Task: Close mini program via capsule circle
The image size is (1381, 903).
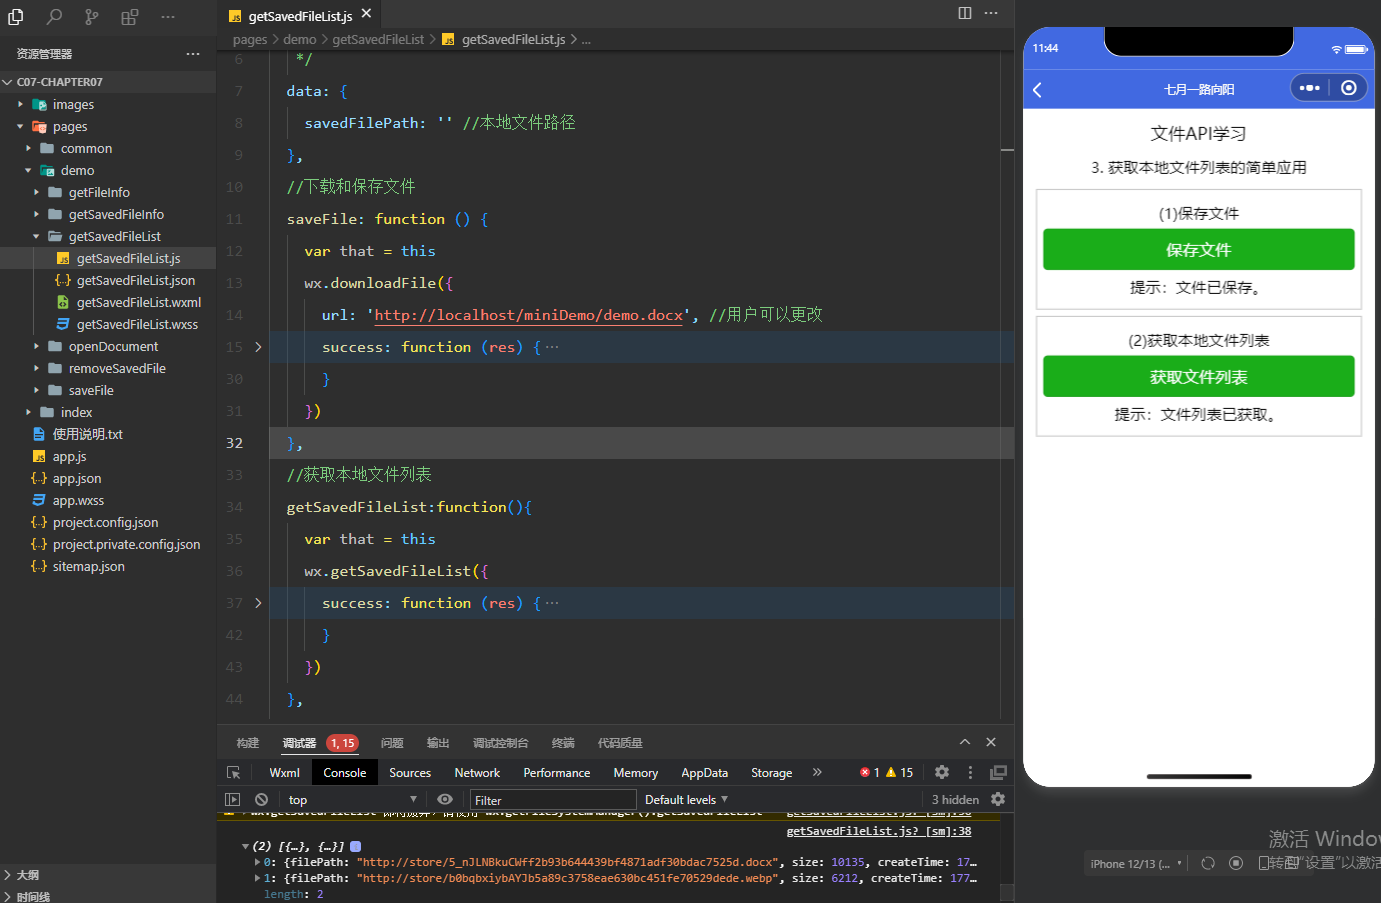Action: [x=1349, y=88]
